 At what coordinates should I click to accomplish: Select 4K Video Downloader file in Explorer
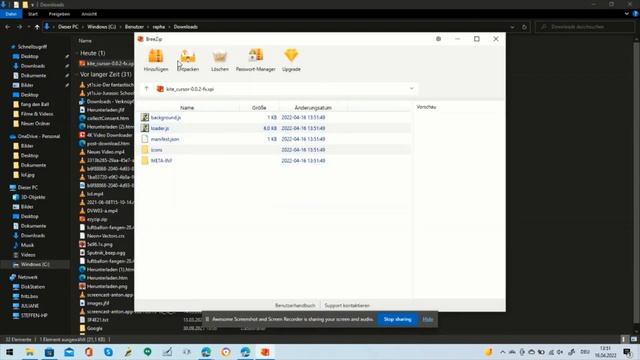109,135
